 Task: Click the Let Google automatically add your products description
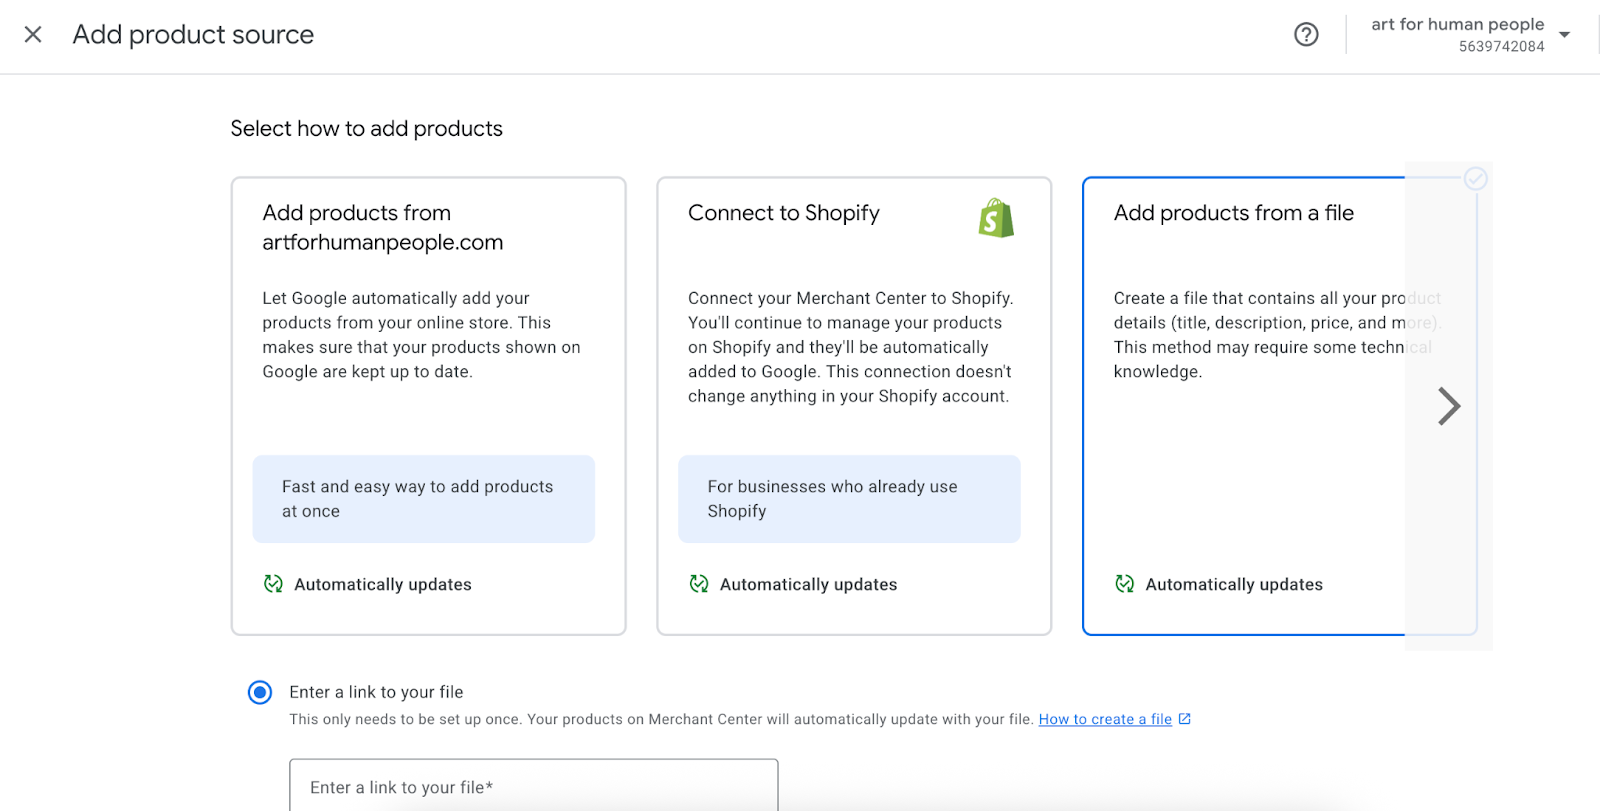point(422,335)
